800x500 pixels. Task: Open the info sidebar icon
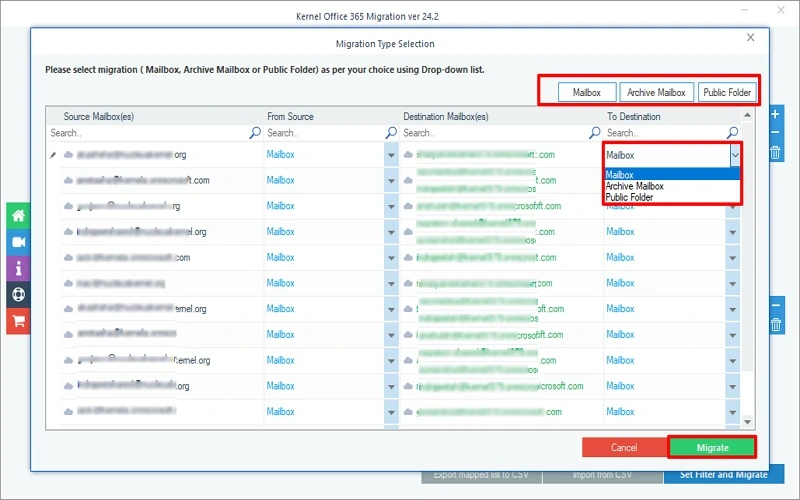coord(18,268)
